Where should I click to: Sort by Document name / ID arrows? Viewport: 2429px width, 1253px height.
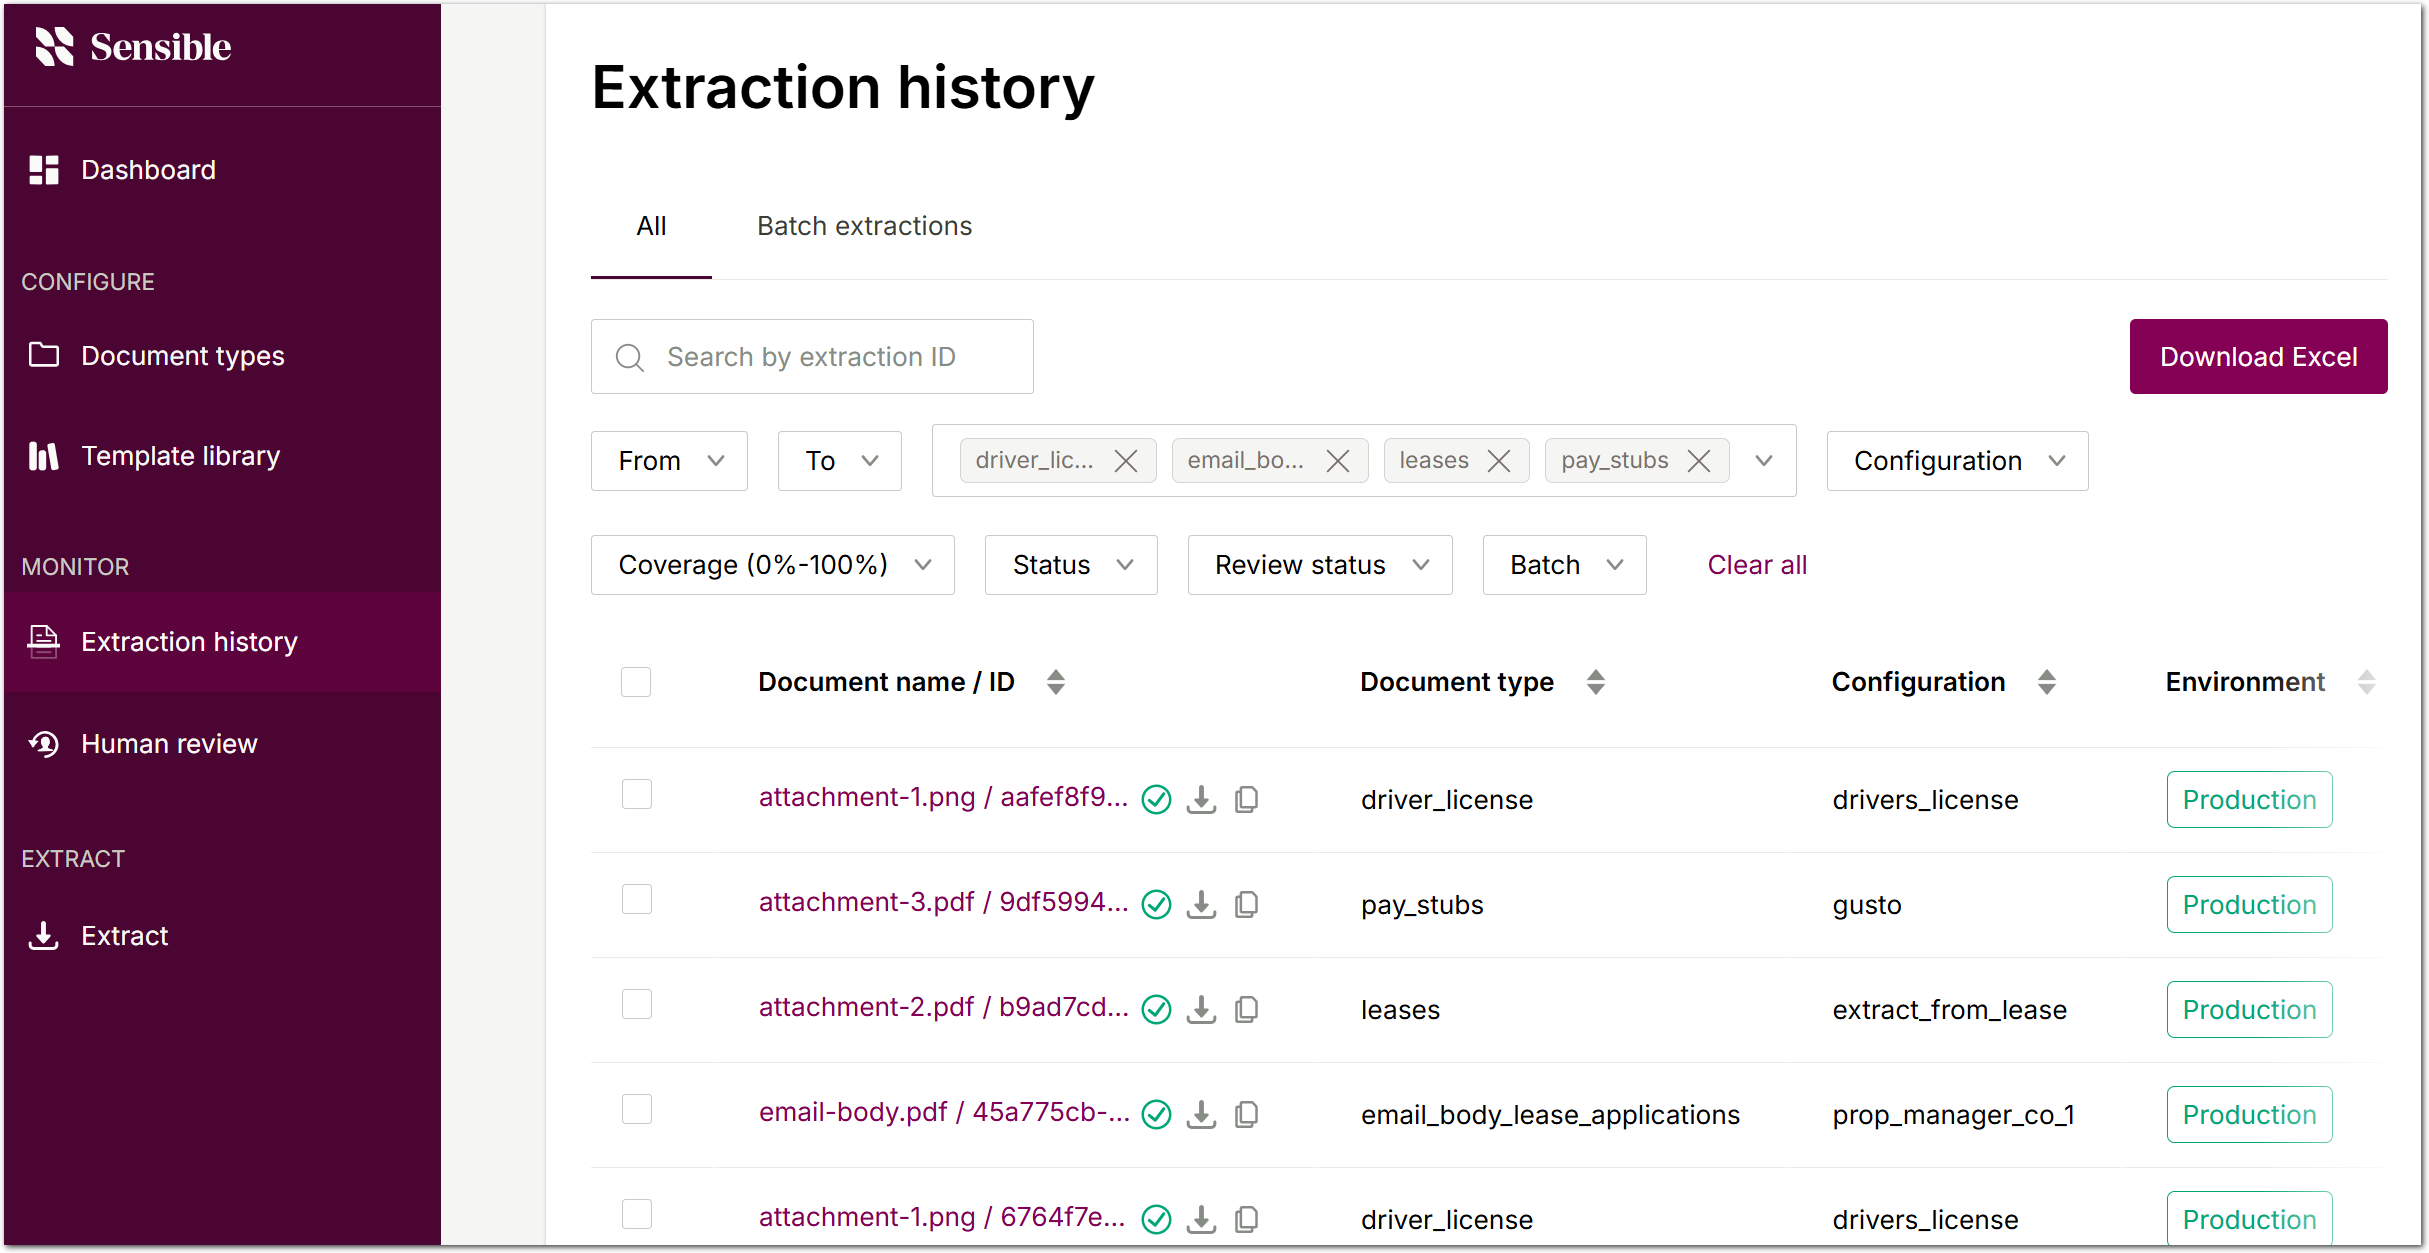(x=1056, y=682)
